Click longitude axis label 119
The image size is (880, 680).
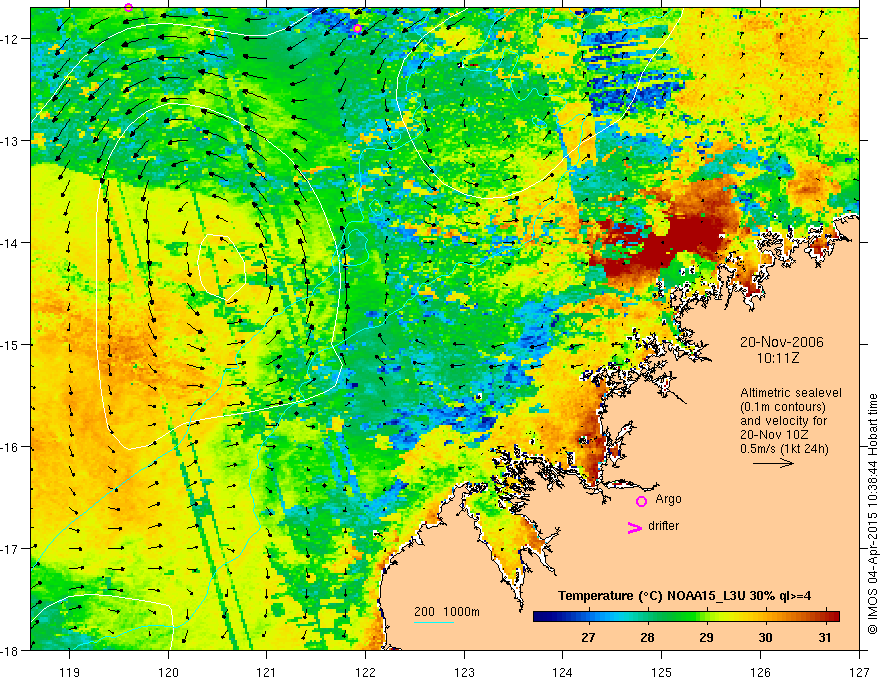70,672
